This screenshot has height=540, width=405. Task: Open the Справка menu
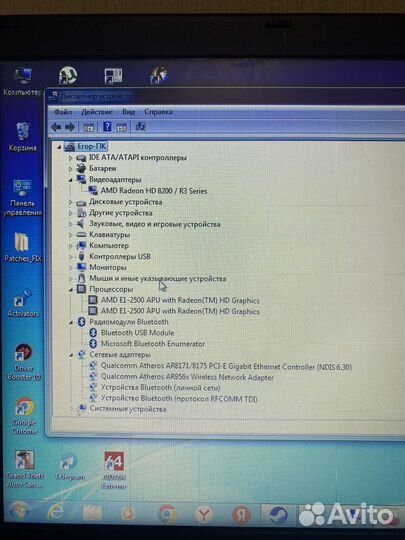[x=158, y=112]
